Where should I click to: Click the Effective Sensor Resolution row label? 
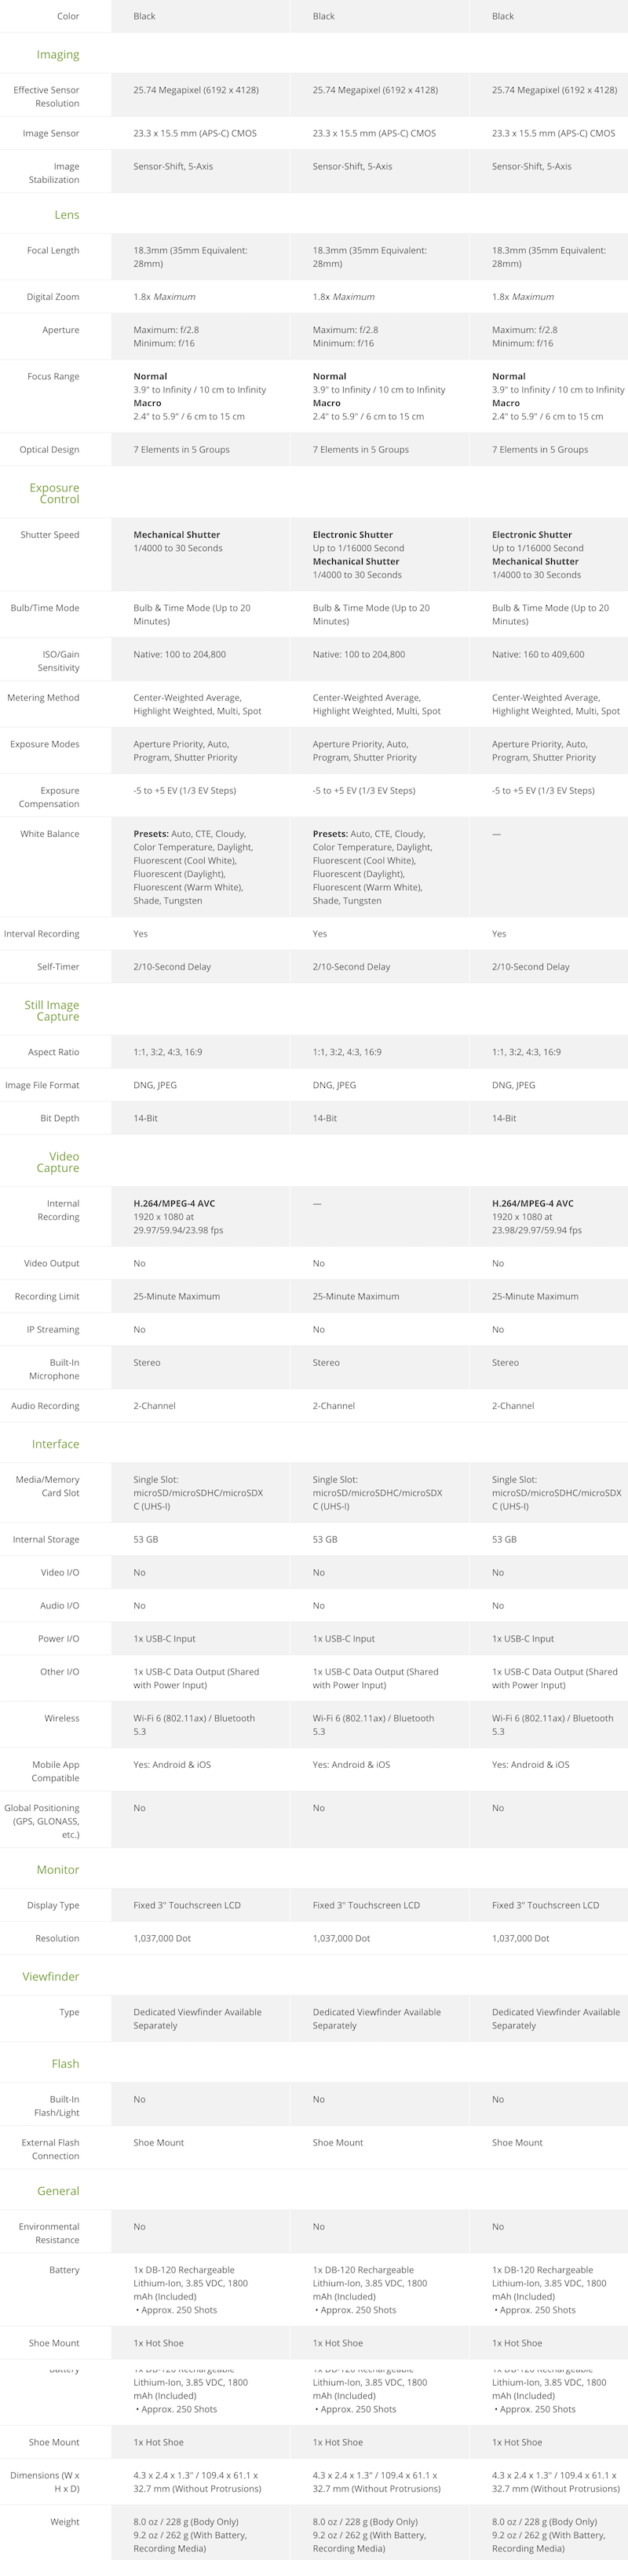coord(46,97)
